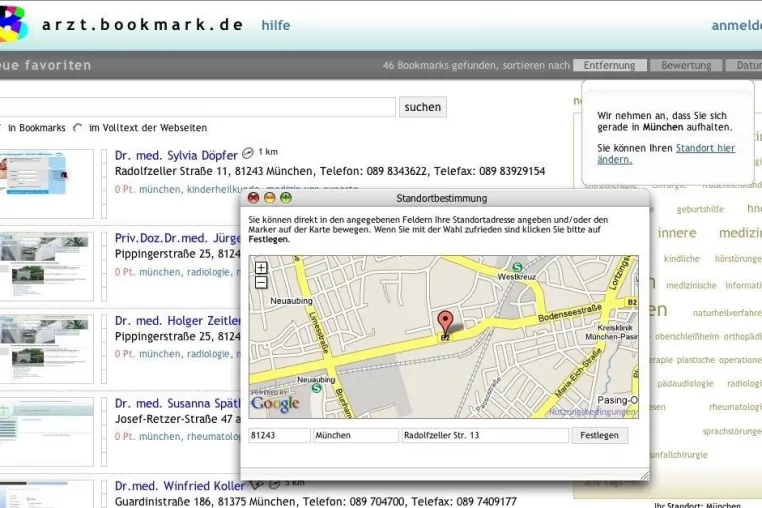Click compass icon next to Sylvia Döpfer
This screenshot has height=508, width=762.
tap(248, 153)
